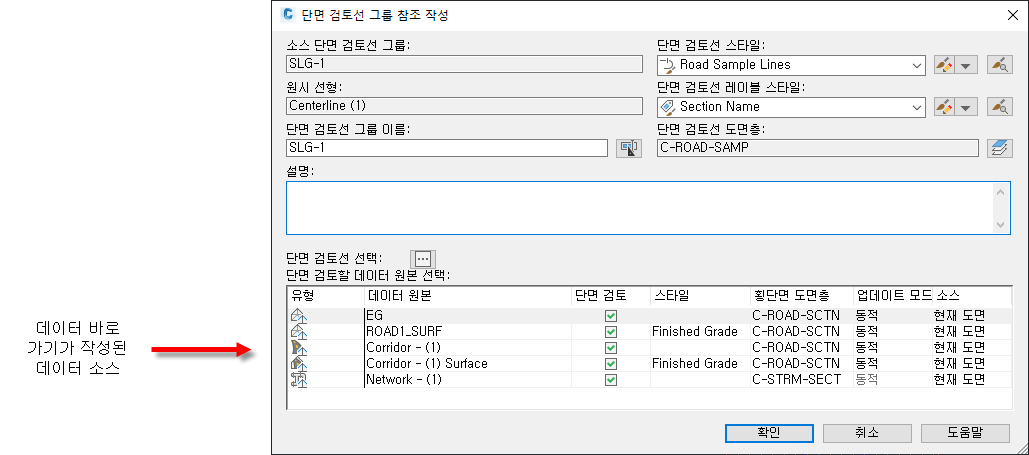Open the style detail picker for Road Sample Lines
This screenshot has width=1029, height=455.
point(998,66)
